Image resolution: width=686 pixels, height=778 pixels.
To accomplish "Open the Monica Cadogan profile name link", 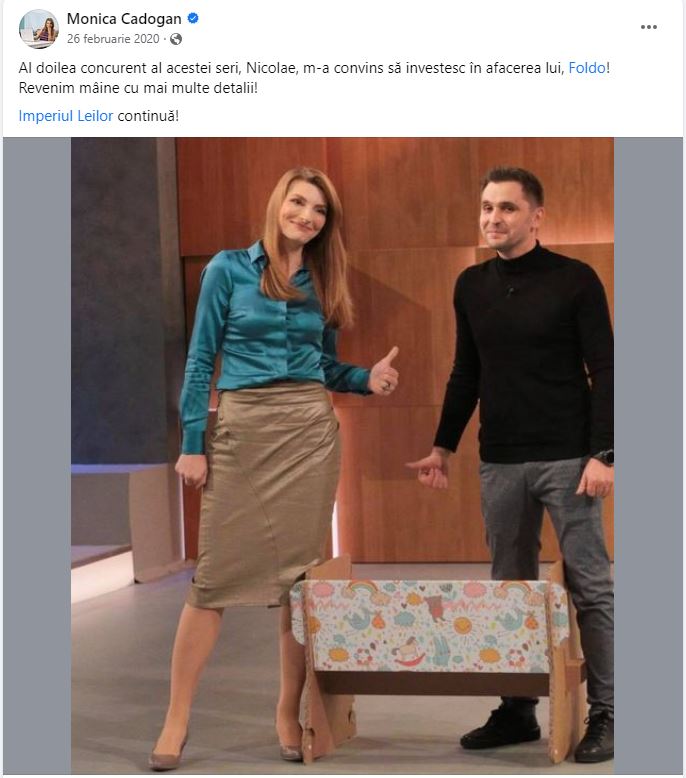I will click(x=124, y=19).
